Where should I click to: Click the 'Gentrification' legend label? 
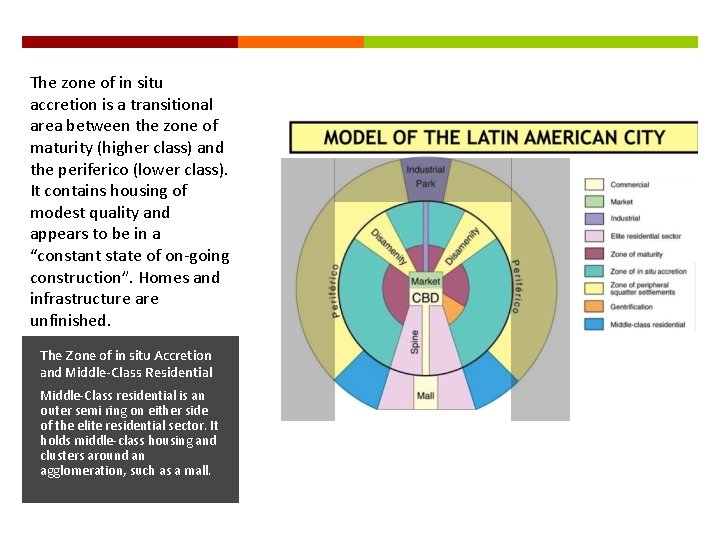click(631, 306)
